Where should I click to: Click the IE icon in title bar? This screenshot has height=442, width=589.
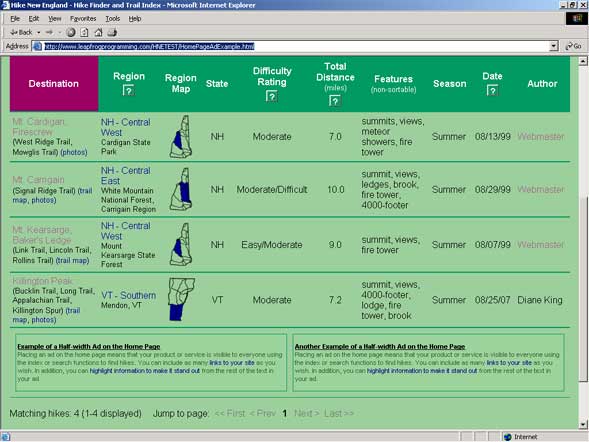click(5, 5)
